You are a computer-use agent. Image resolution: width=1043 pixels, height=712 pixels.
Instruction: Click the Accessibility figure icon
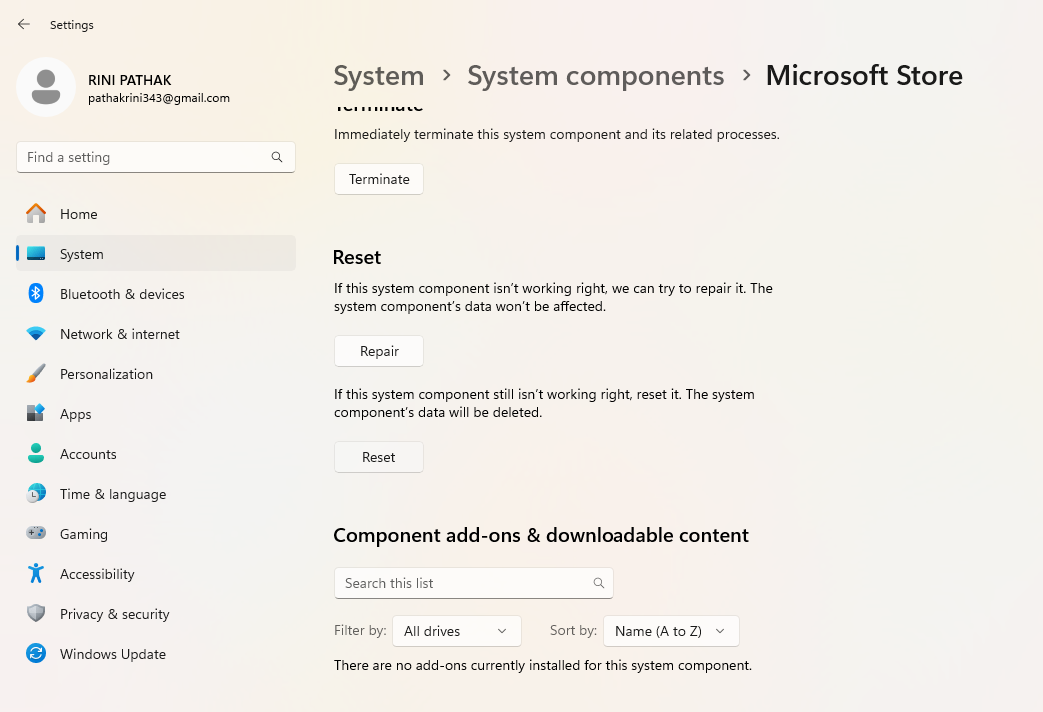pyautogui.click(x=36, y=574)
